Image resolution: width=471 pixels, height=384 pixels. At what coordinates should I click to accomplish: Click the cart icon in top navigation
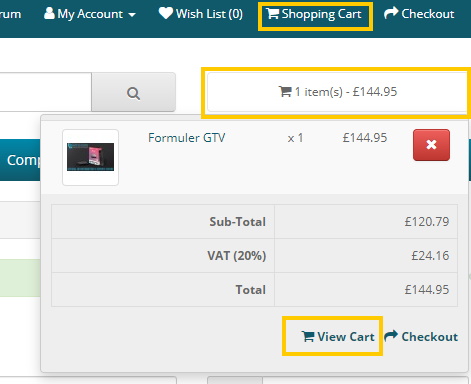point(273,13)
